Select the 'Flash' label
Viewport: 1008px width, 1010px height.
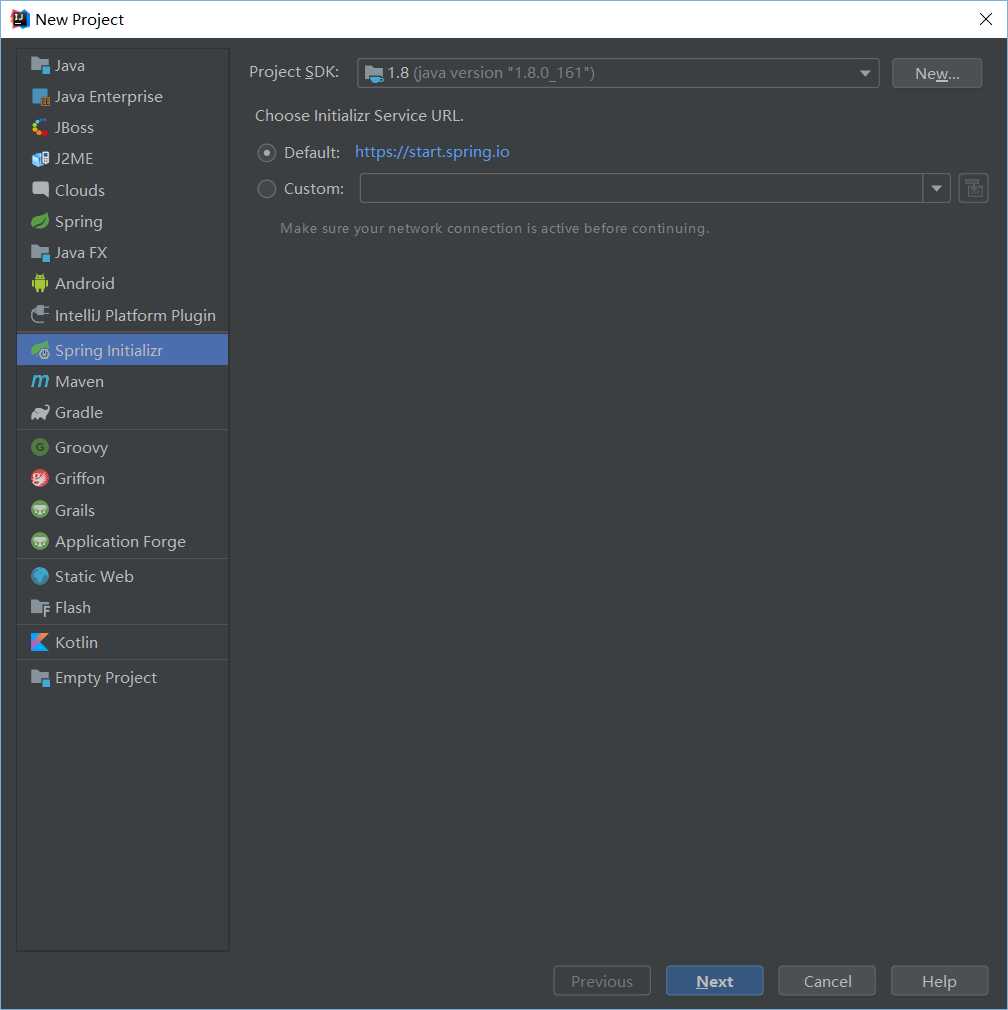pos(73,607)
